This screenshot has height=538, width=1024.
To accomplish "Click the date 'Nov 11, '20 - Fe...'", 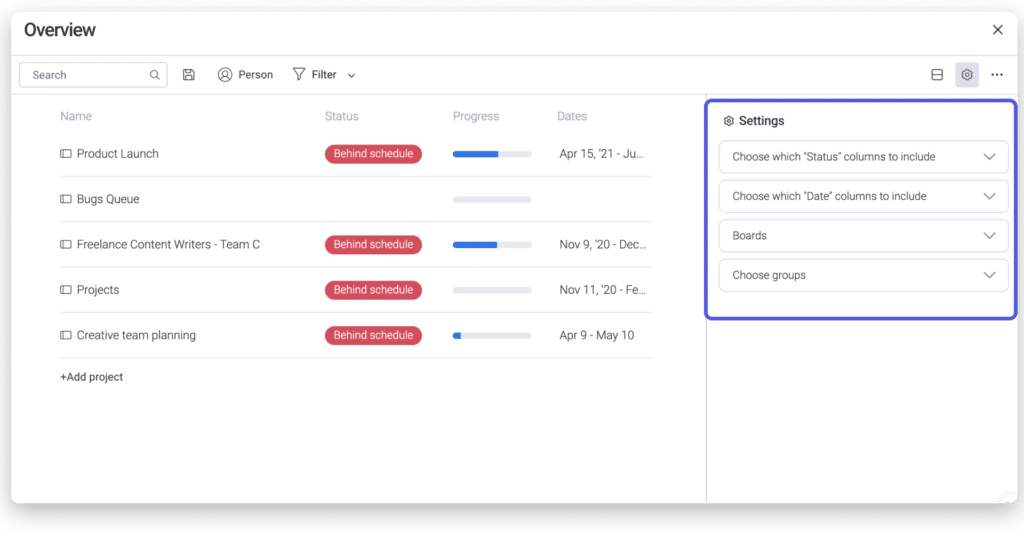I will point(603,290).
